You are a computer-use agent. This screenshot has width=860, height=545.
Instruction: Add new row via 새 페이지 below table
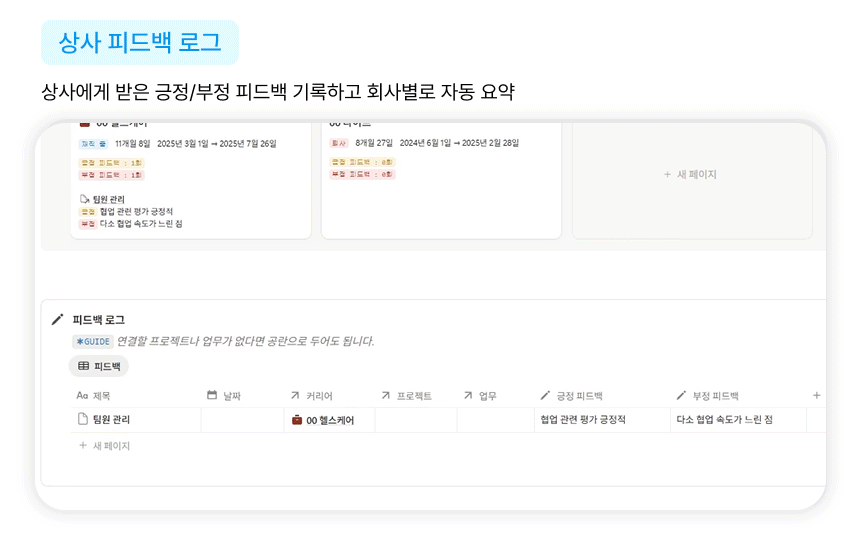110,446
